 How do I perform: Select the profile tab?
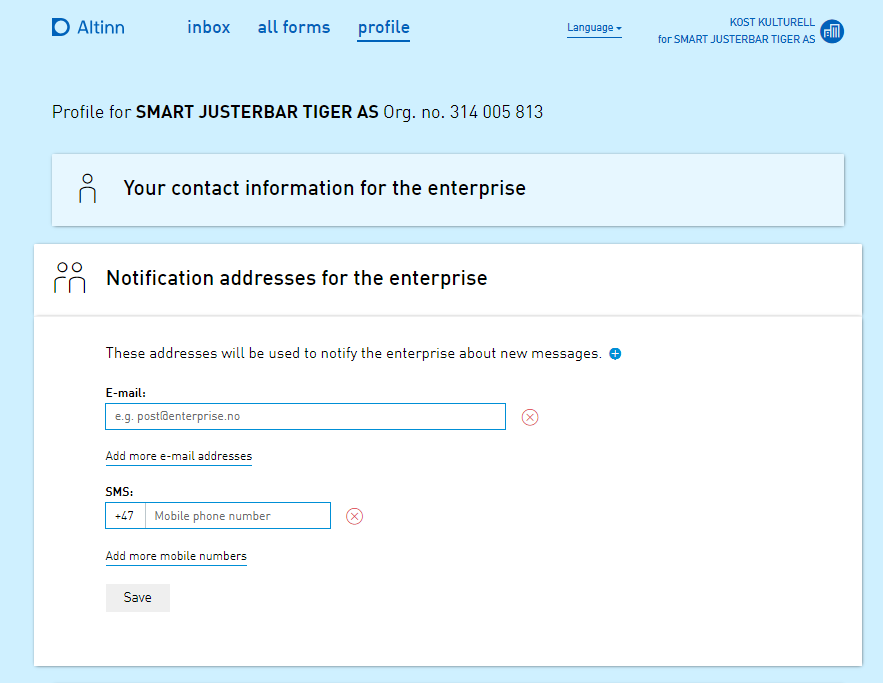pyautogui.click(x=383, y=28)
